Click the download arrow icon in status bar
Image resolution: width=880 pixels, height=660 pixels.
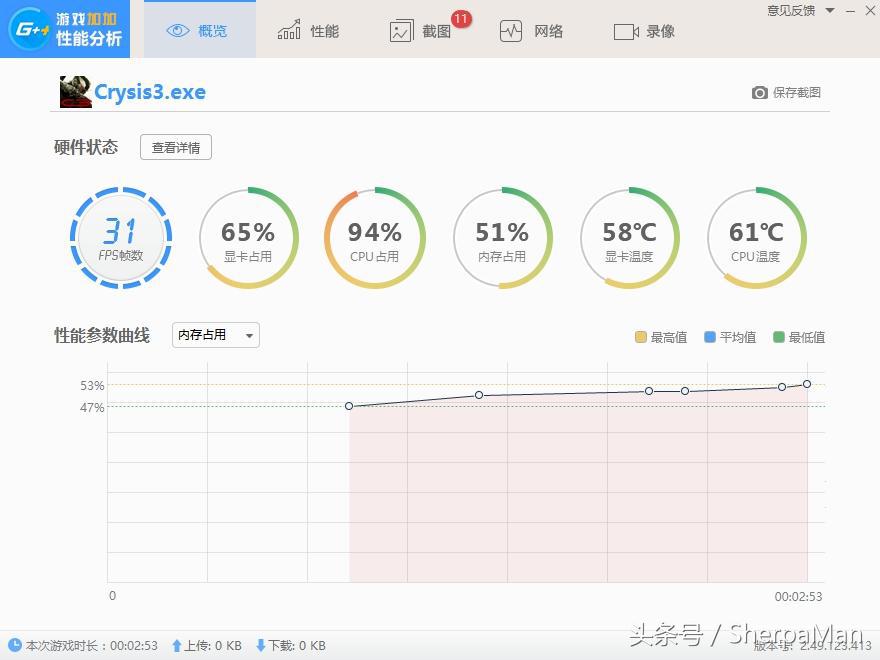[260, 645]
